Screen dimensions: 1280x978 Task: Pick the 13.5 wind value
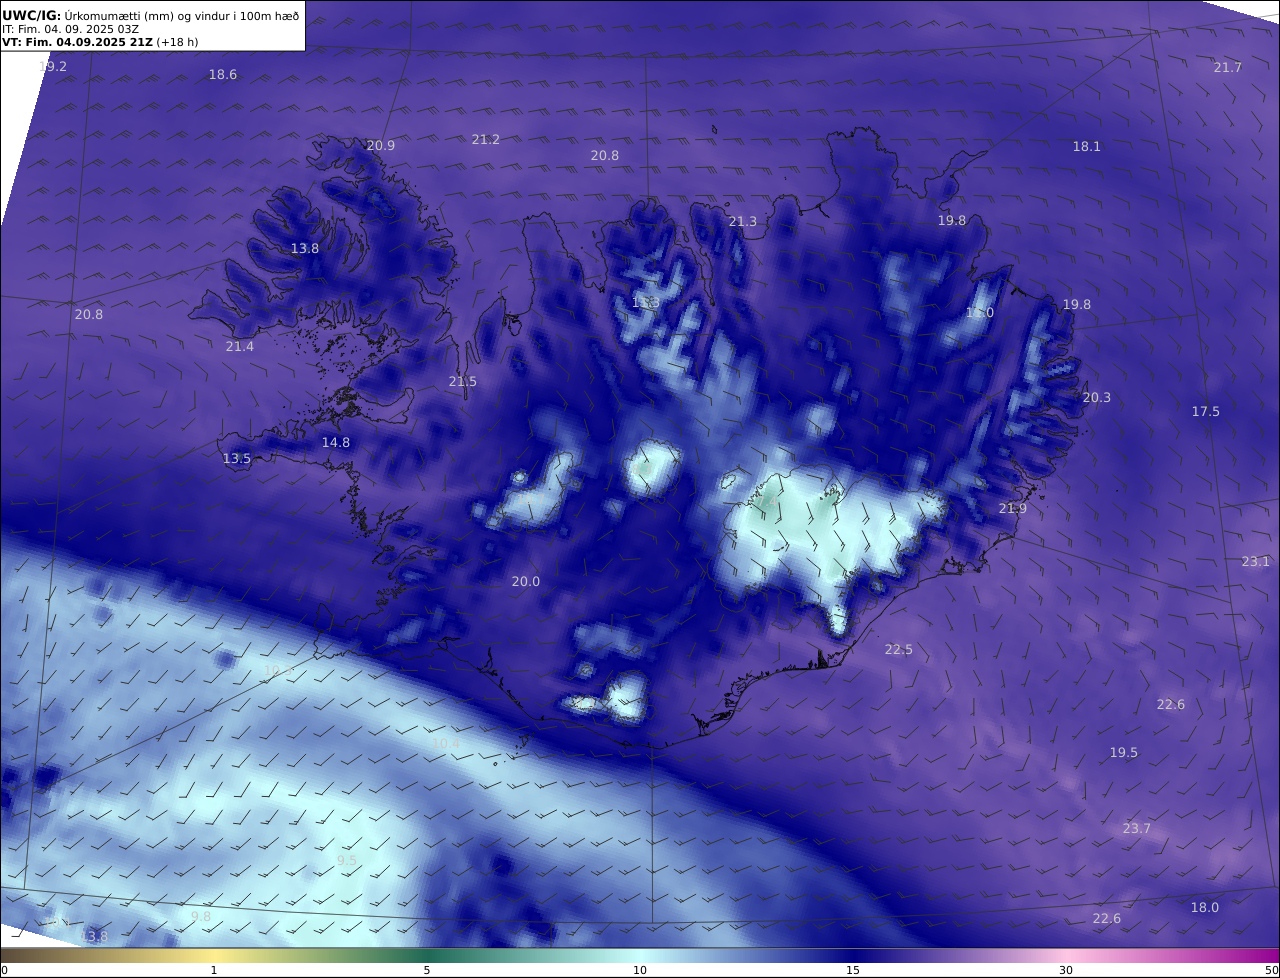pos(236,459)
